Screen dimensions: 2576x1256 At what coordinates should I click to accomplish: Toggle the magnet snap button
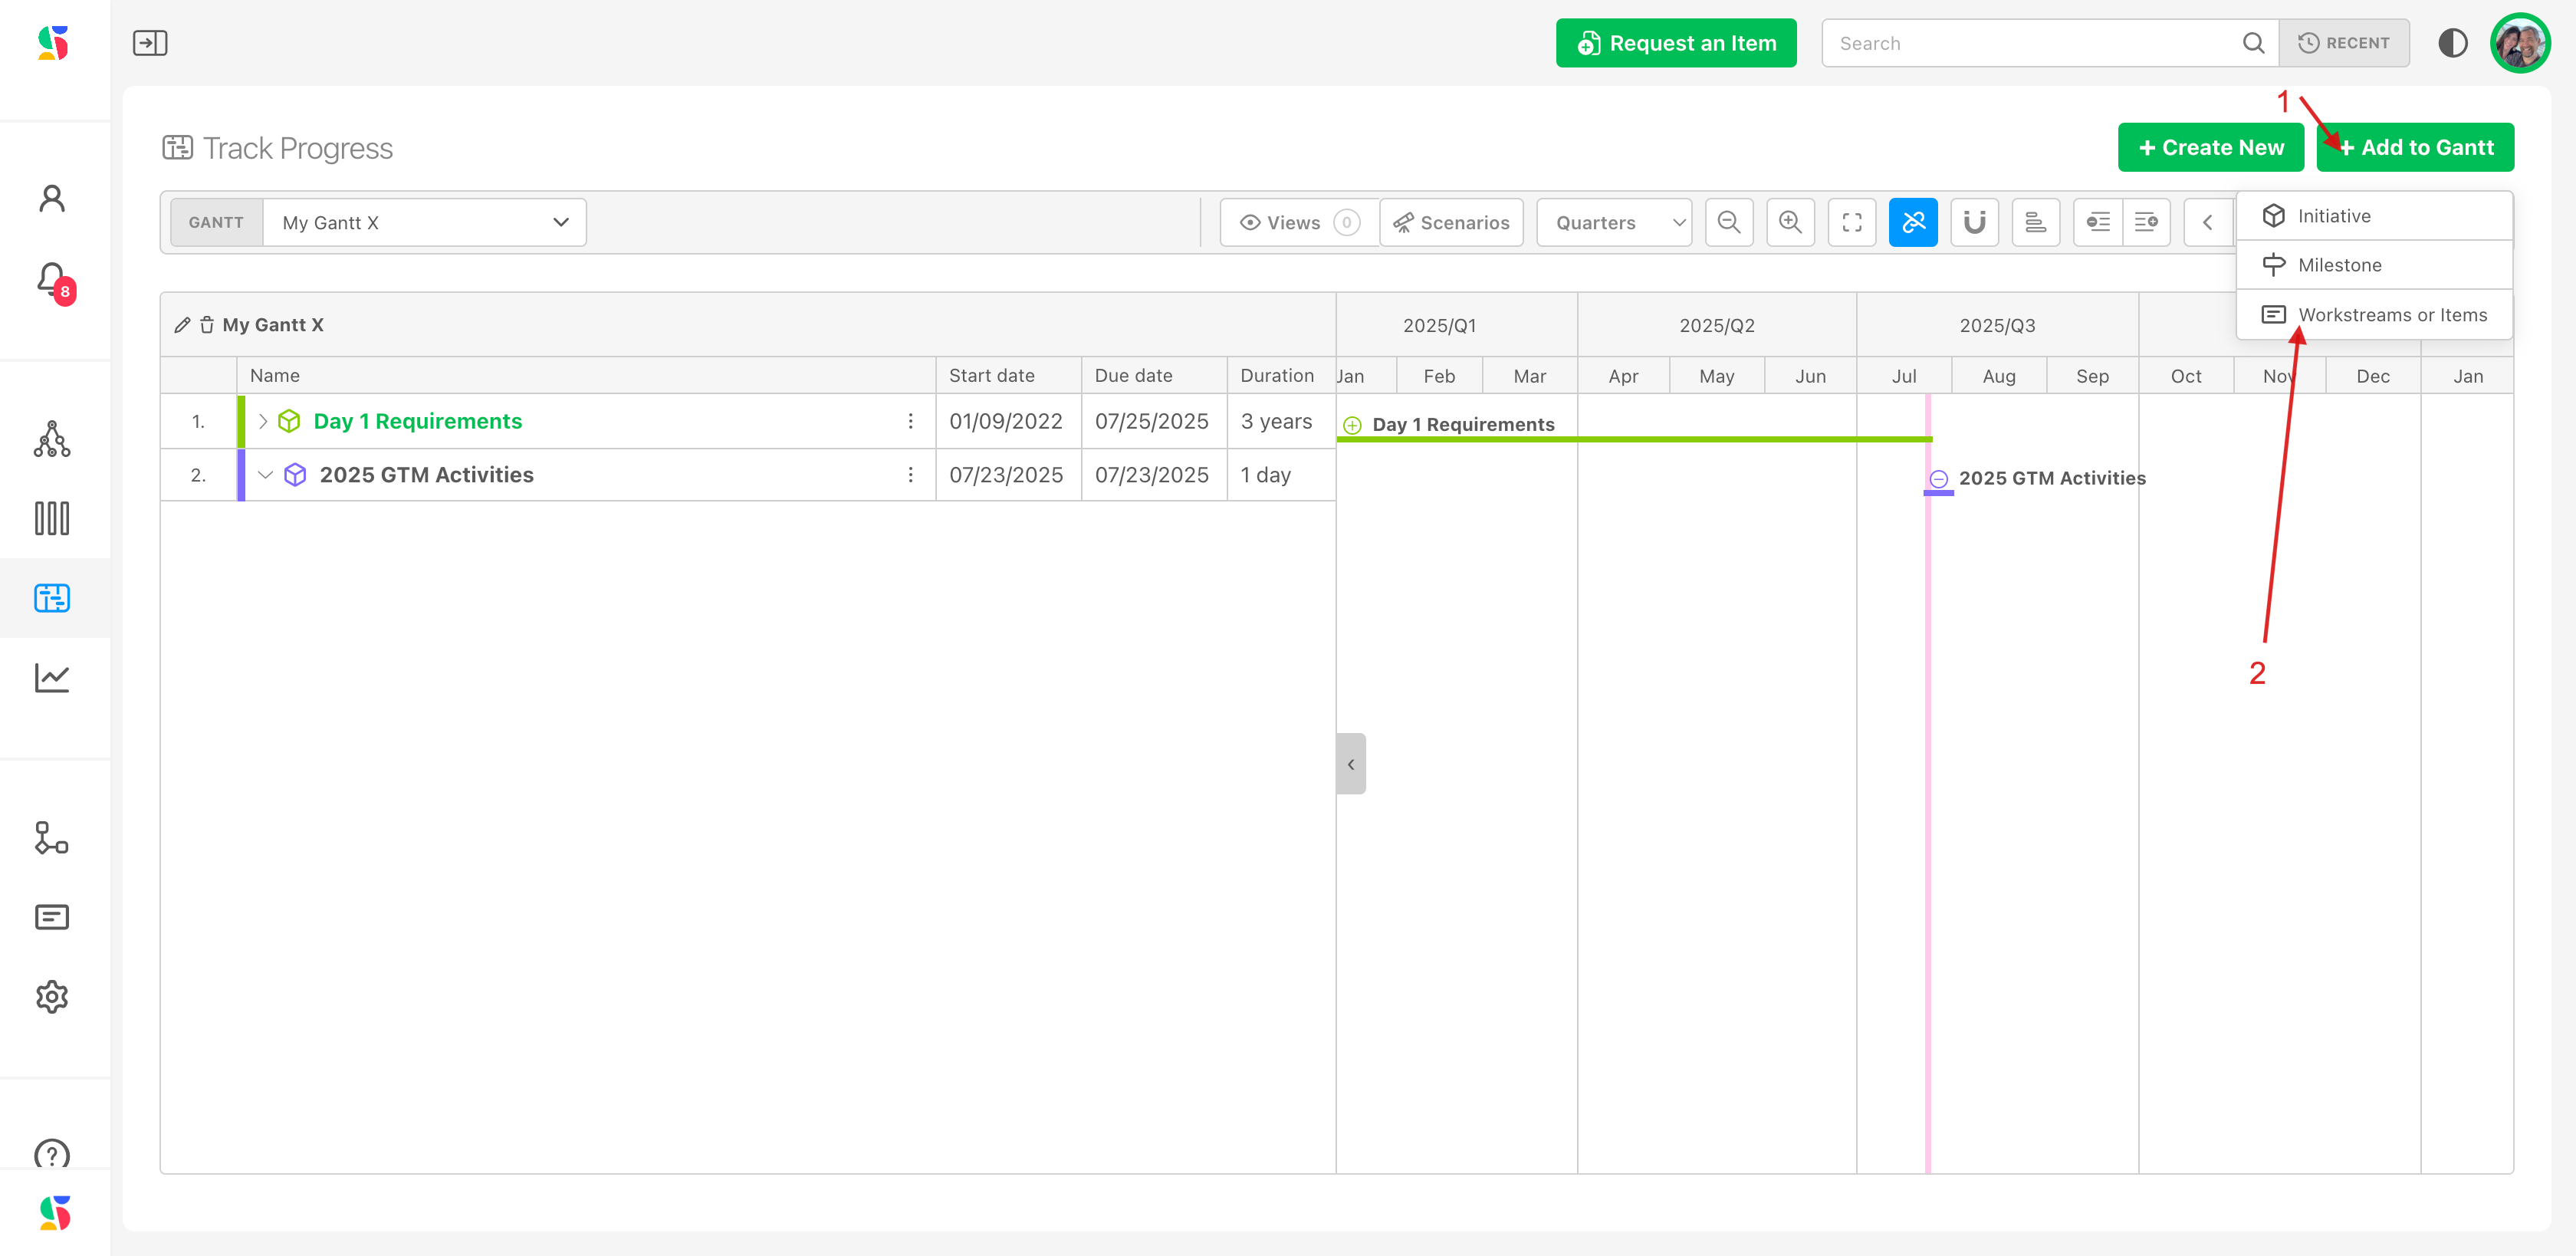point(1974,222)
